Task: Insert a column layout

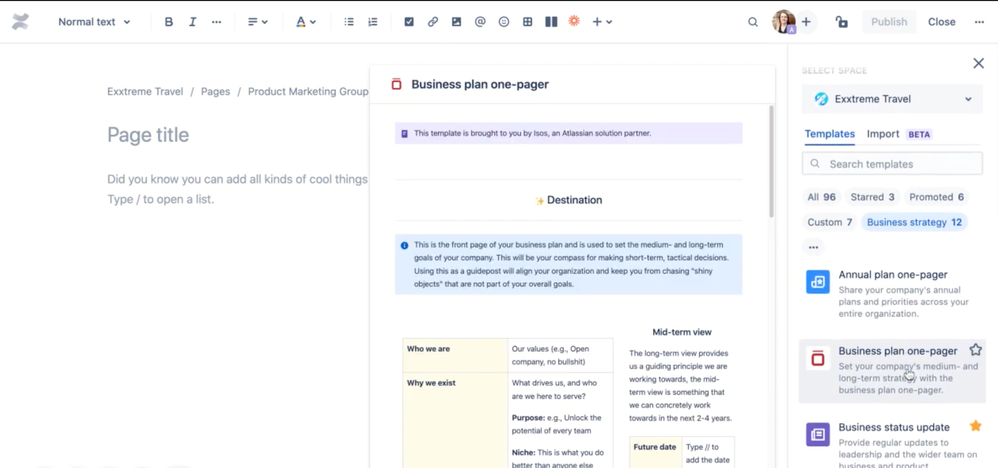Action: pyautogui.click(x=551, y=22)
